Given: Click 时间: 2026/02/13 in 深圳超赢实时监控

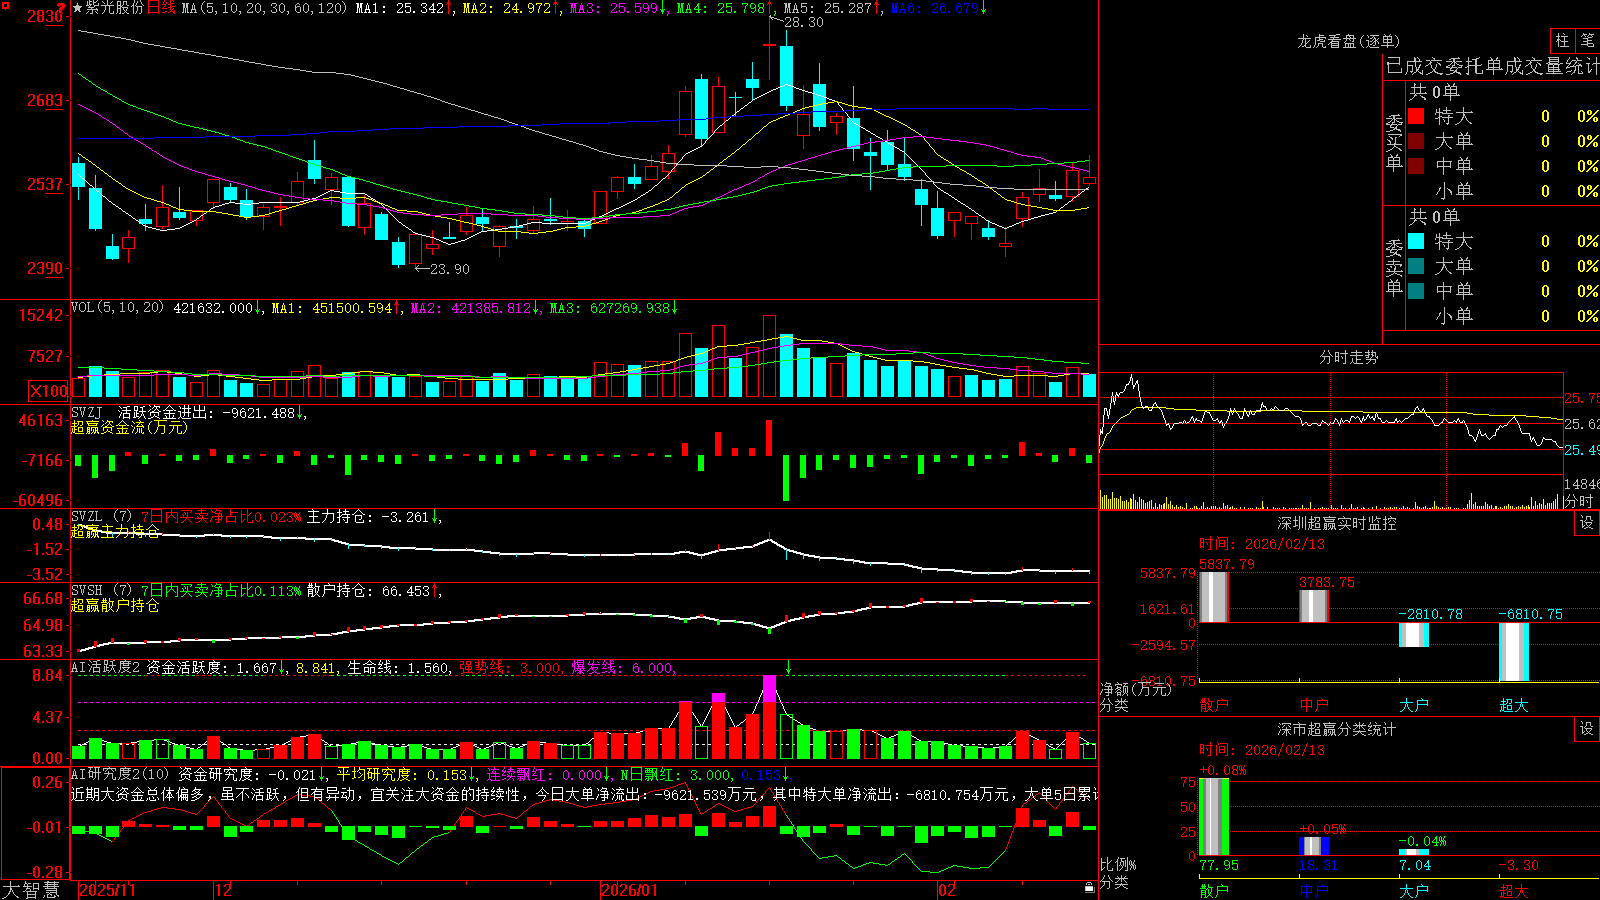Looking at the screenshot, I should 1262,544.
